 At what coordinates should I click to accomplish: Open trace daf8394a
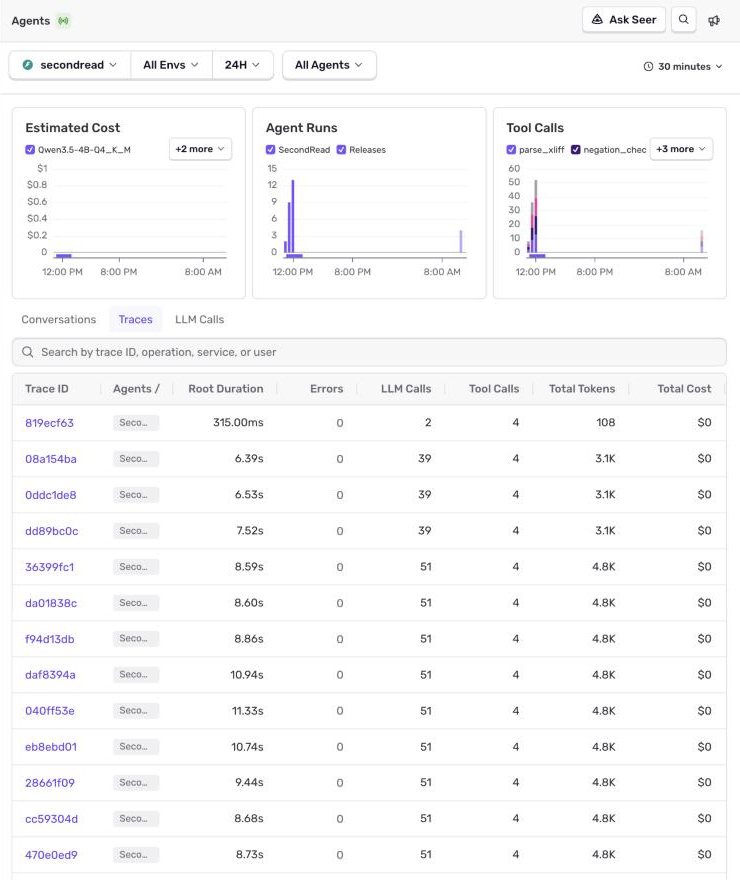coord(50,675)
